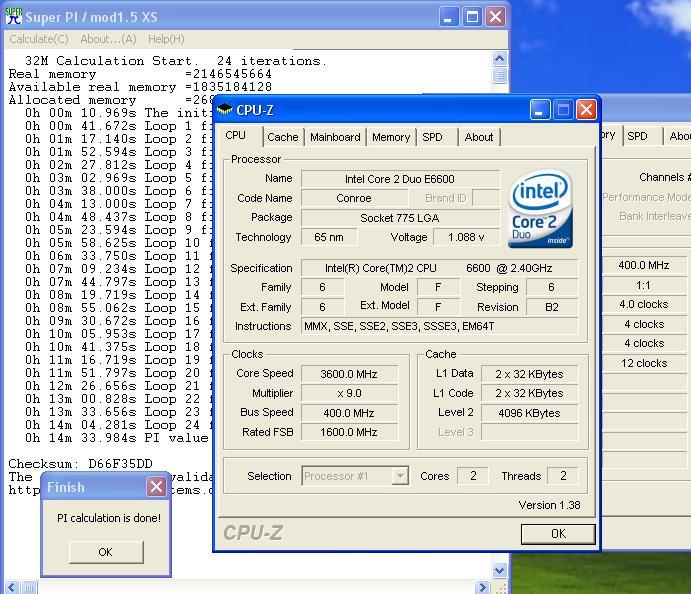Click the Super PI vertical scroll thumb

coord(499,75)
